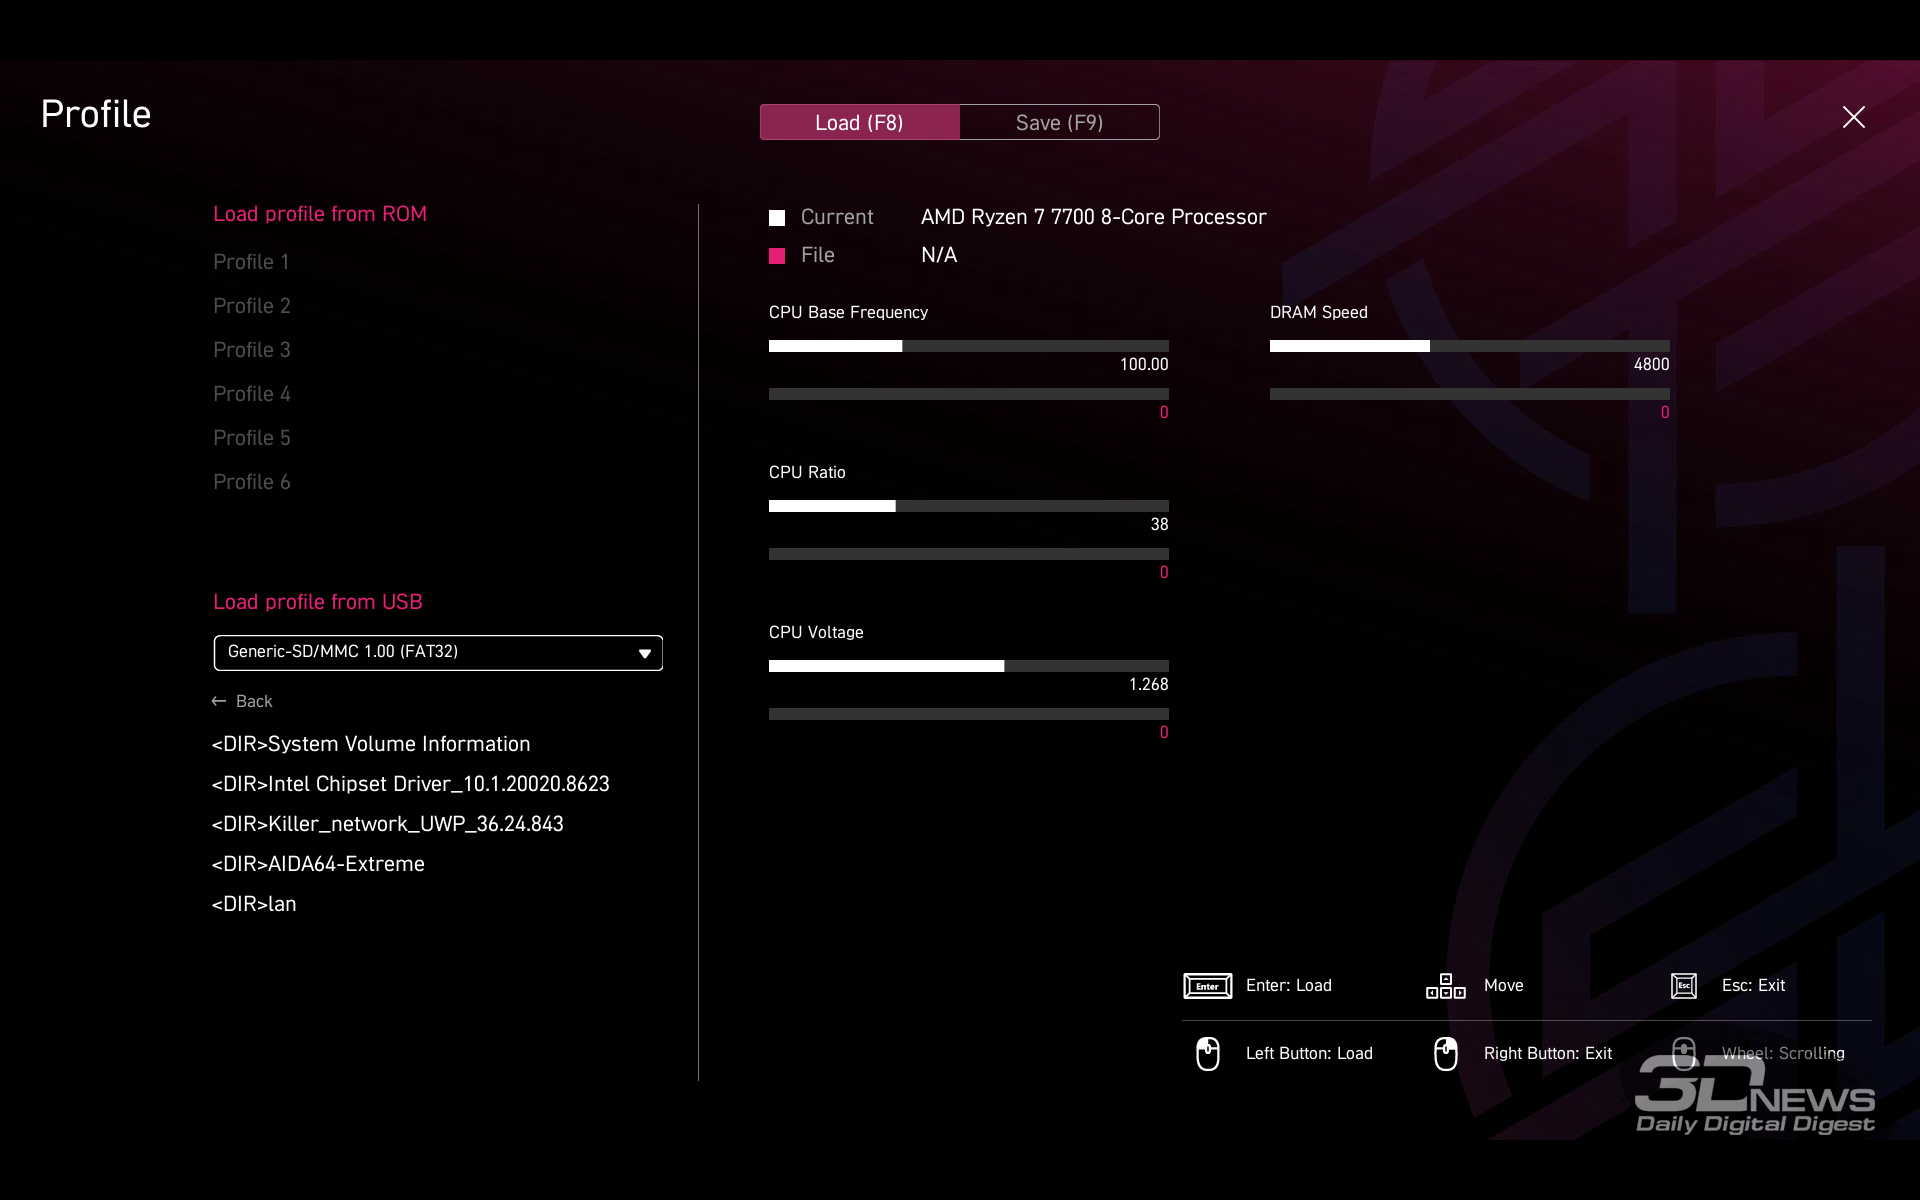The image size is (1920, 1200).
Task: Select Profile 2 from ROM list
Action: point(251,306)
